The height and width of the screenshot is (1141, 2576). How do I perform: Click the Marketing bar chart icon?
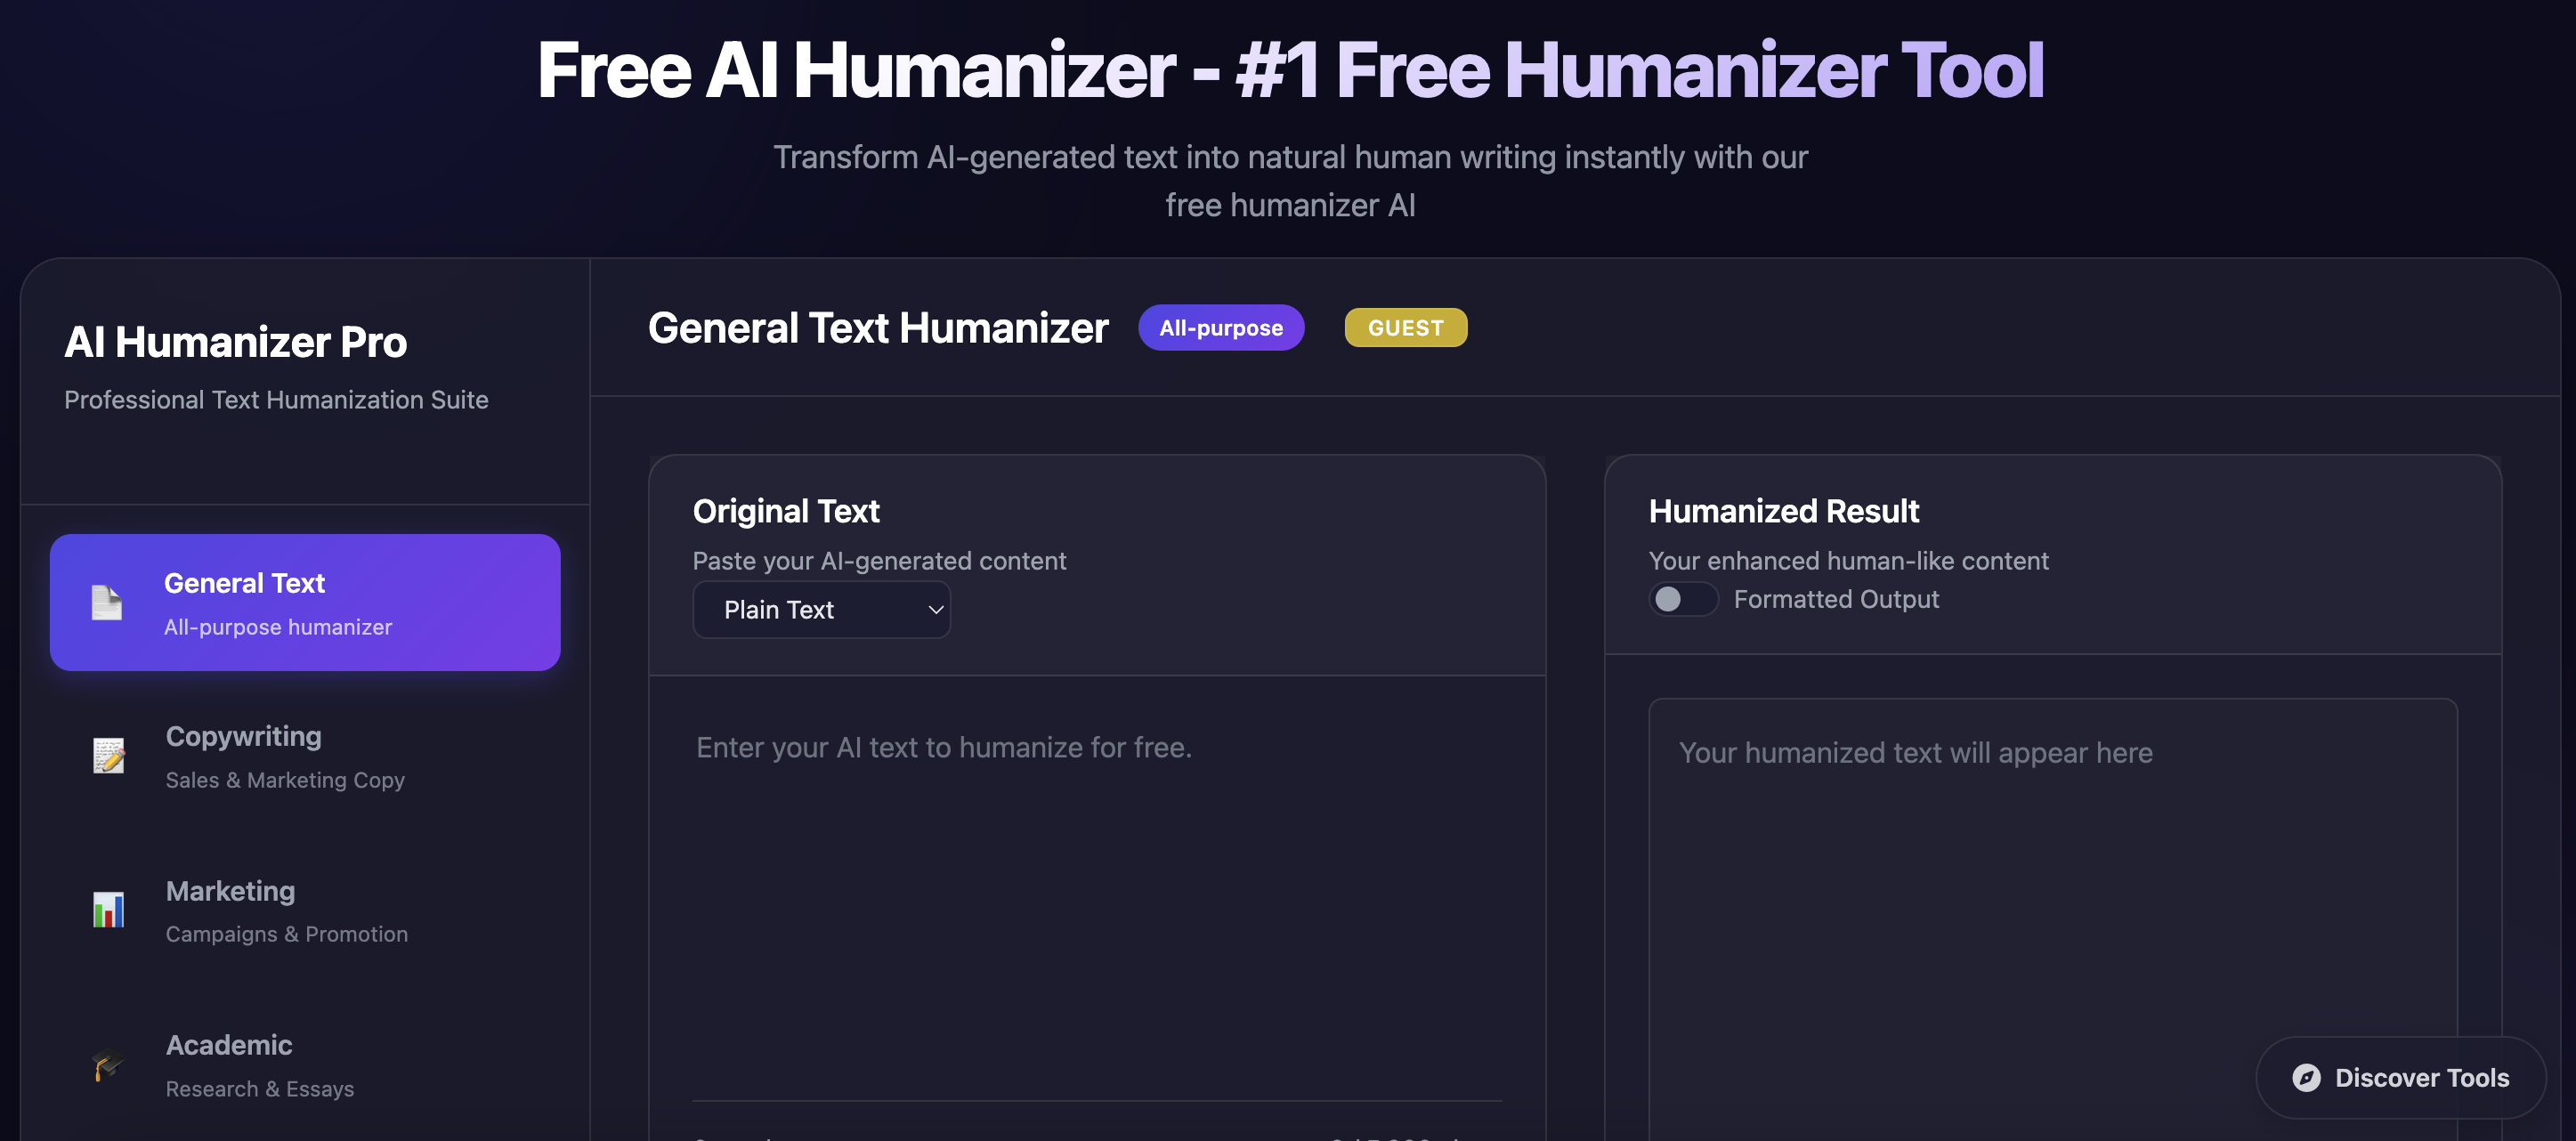pyautogui.click(x=108, y=910)
